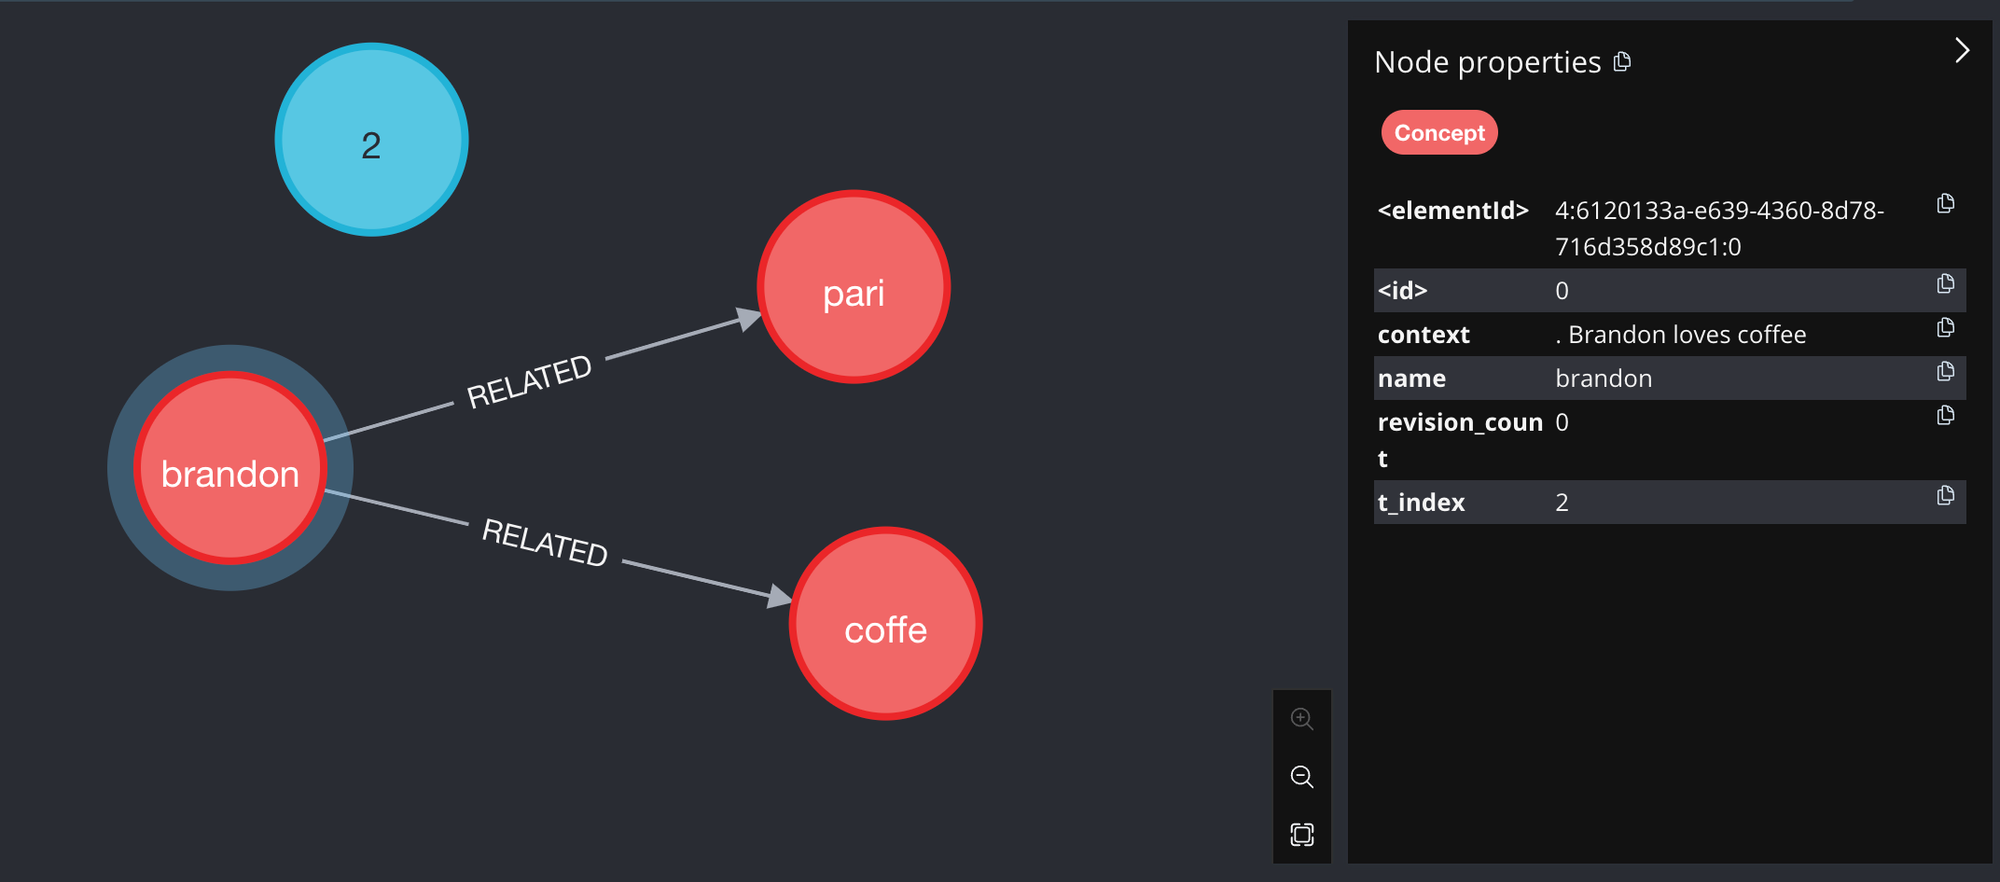
Task: Click the <elementId> property label
Action: [1453, 211]
